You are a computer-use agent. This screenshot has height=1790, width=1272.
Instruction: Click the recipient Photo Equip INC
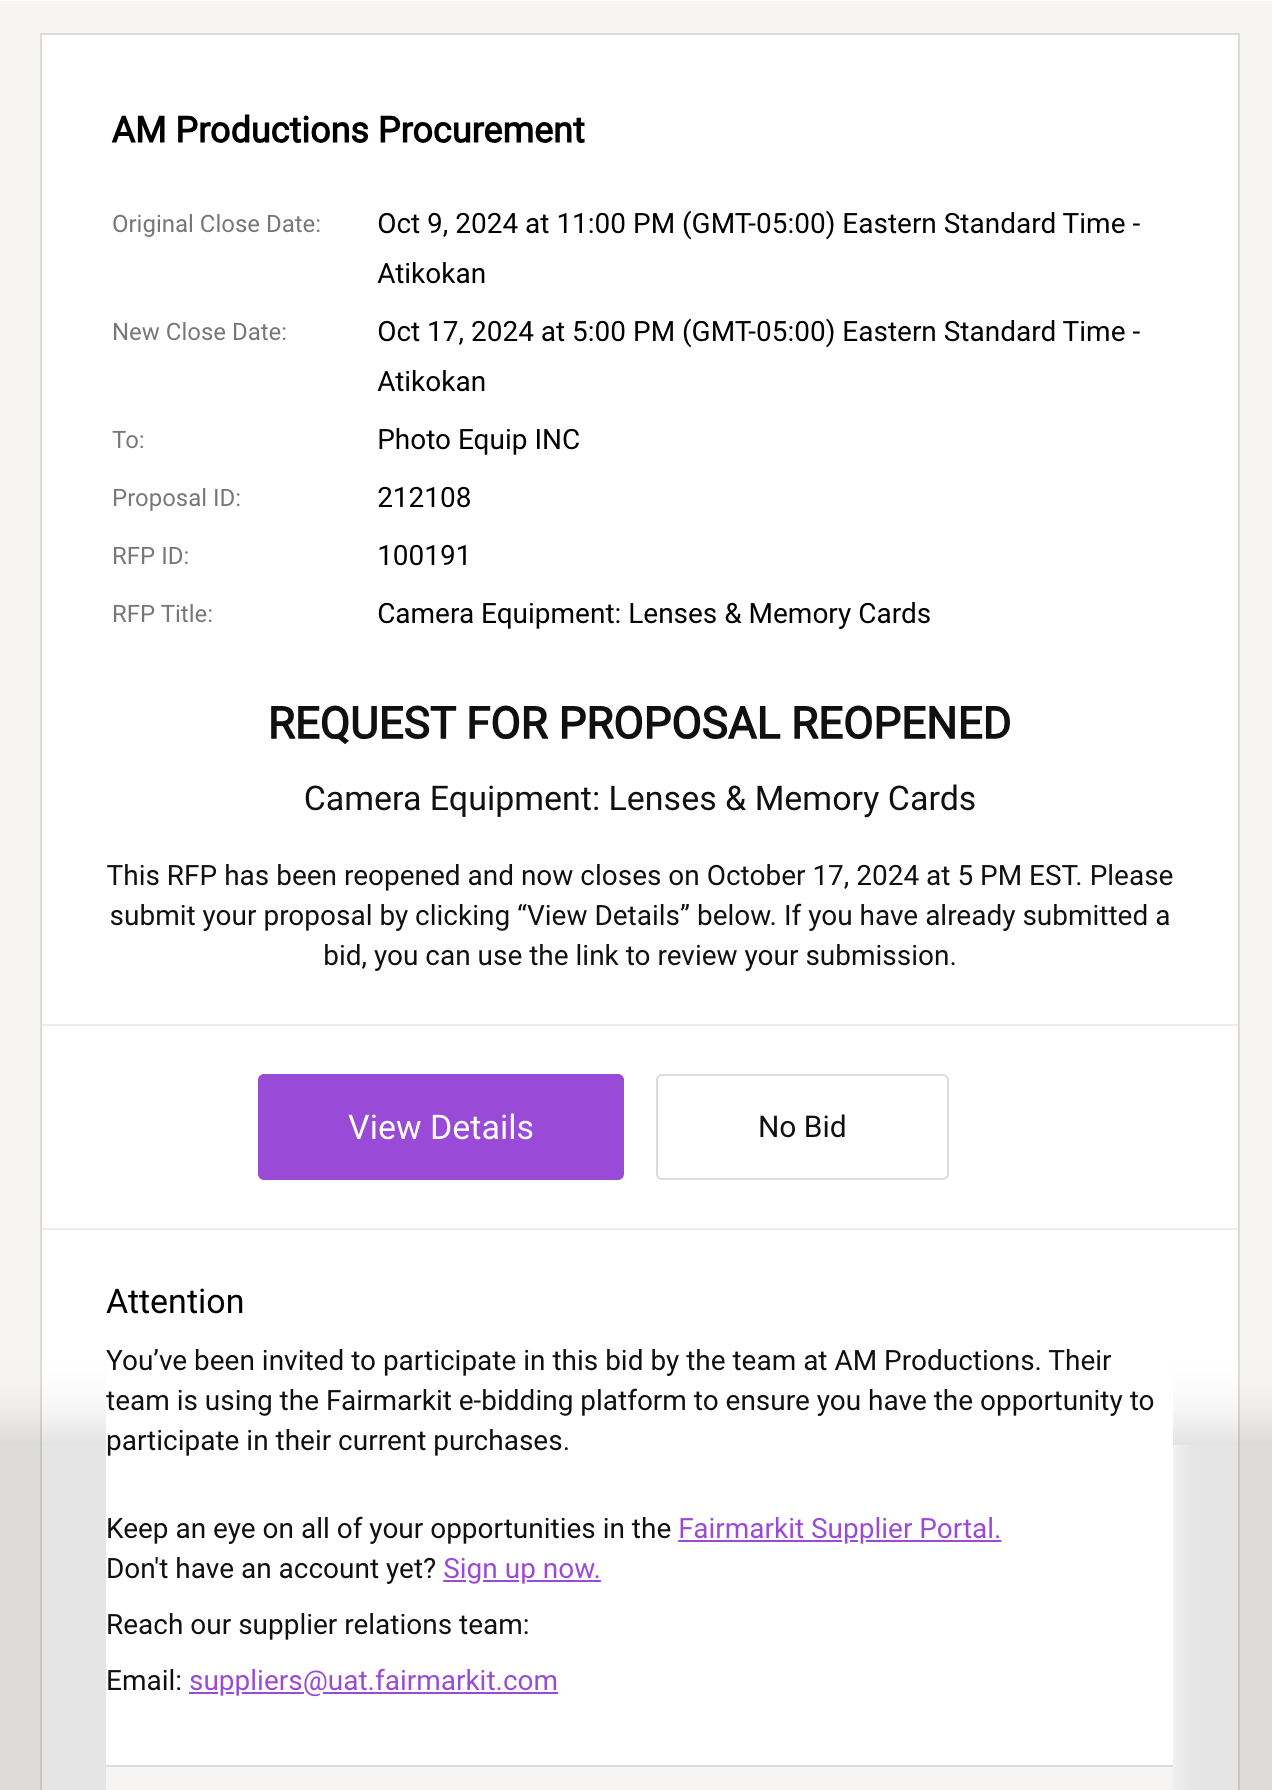478,440
